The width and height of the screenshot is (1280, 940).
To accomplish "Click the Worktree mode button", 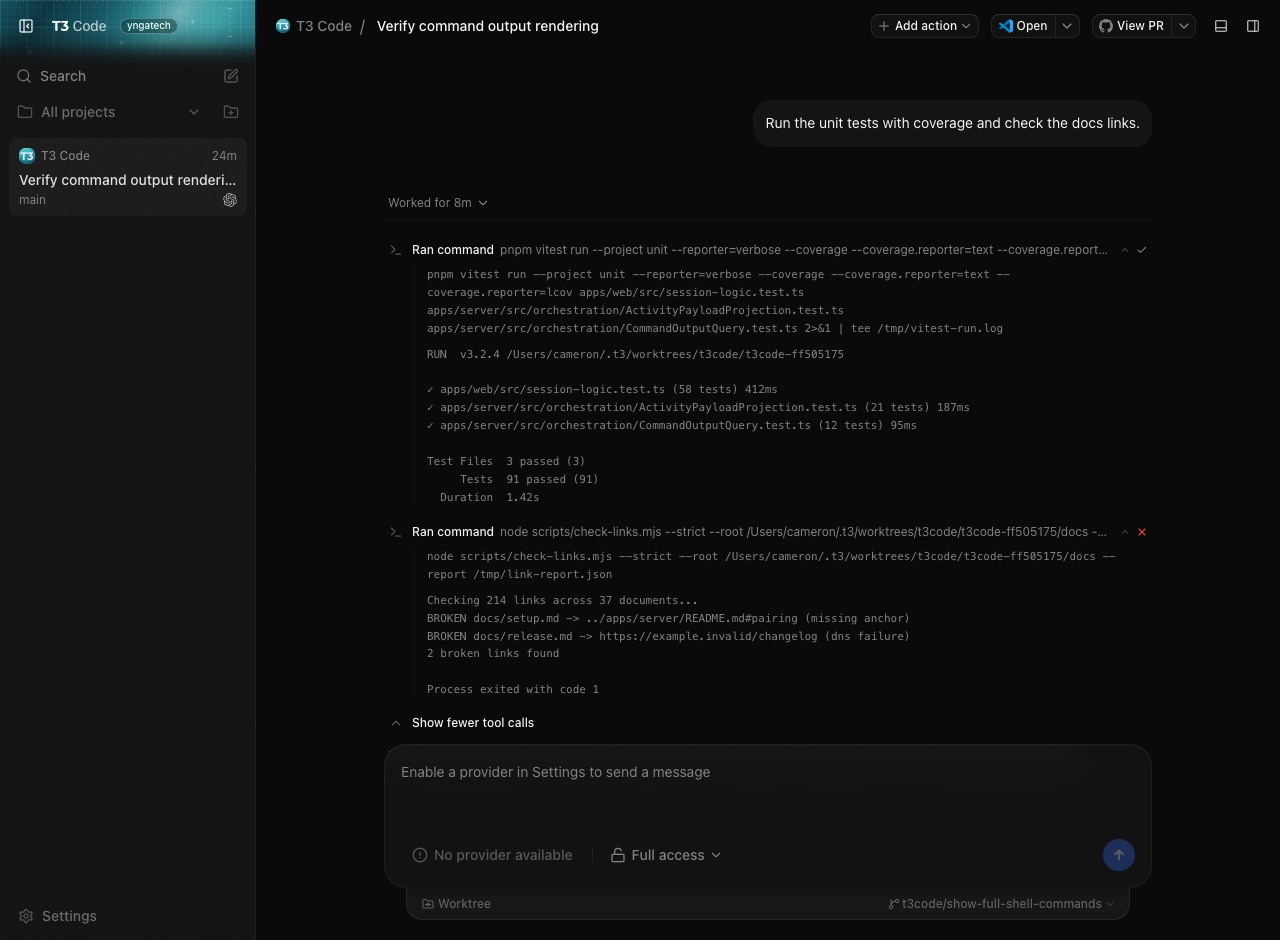I will (x=456, y=904).
